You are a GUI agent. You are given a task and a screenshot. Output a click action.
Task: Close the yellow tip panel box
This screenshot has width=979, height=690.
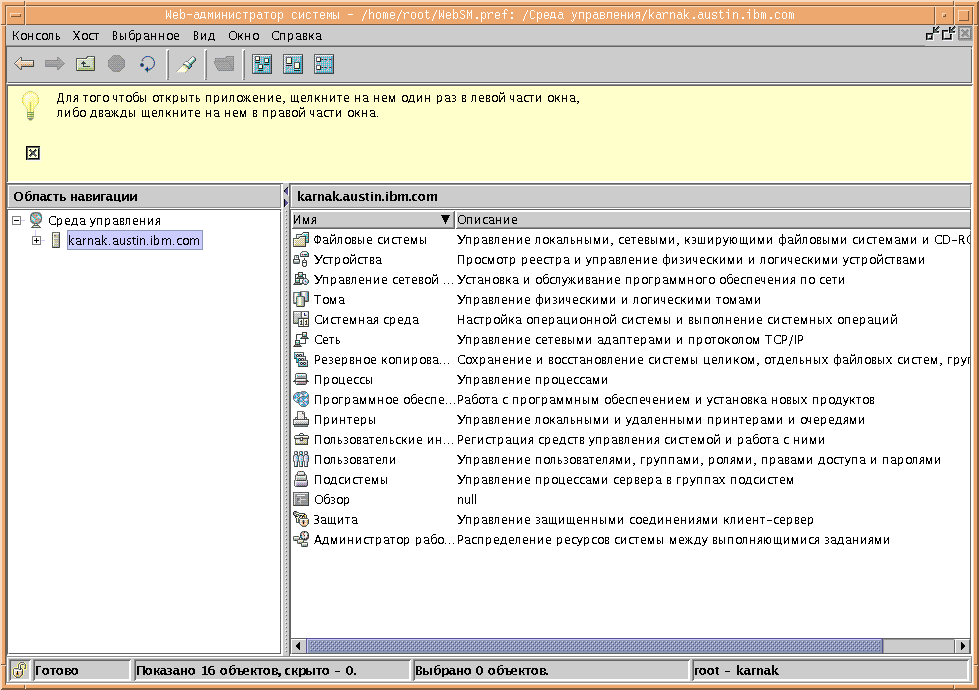click(33, 153)
